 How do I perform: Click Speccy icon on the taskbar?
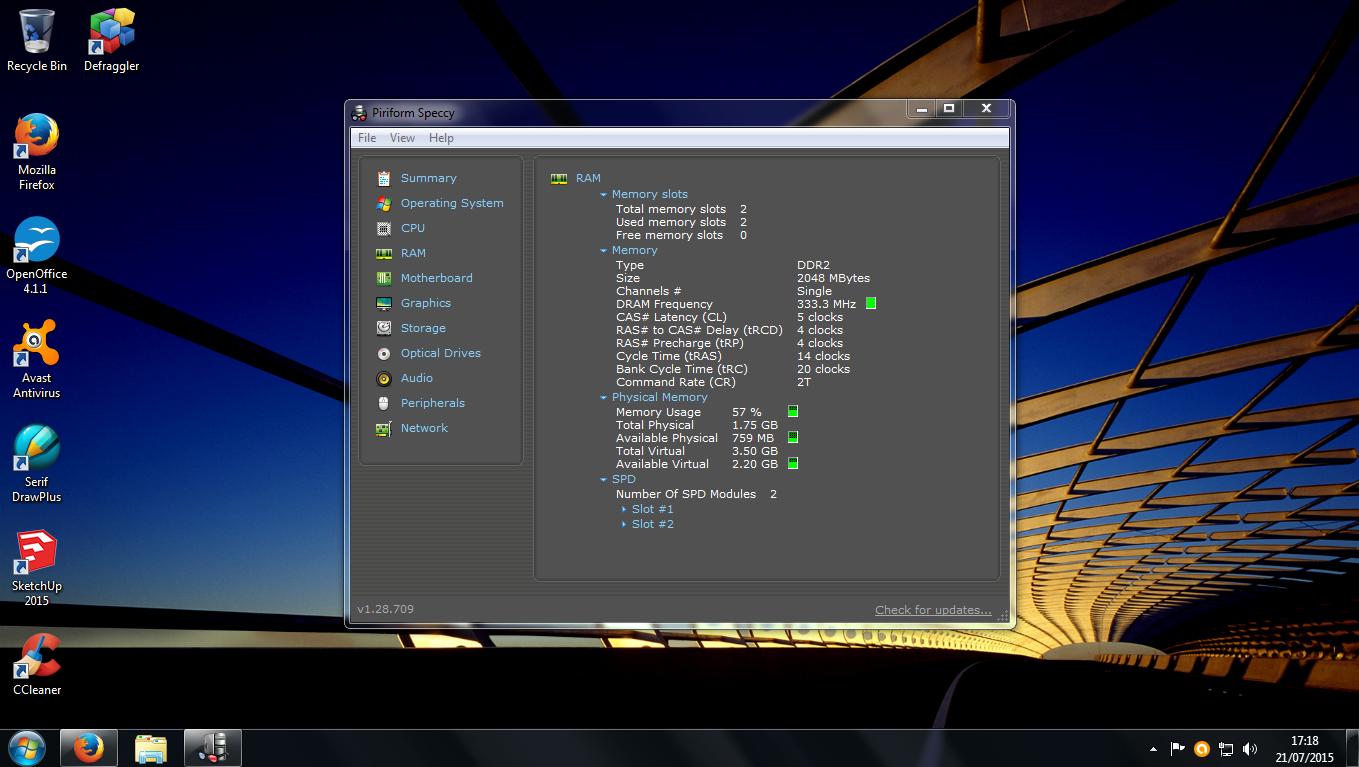(x=213, y=748)
